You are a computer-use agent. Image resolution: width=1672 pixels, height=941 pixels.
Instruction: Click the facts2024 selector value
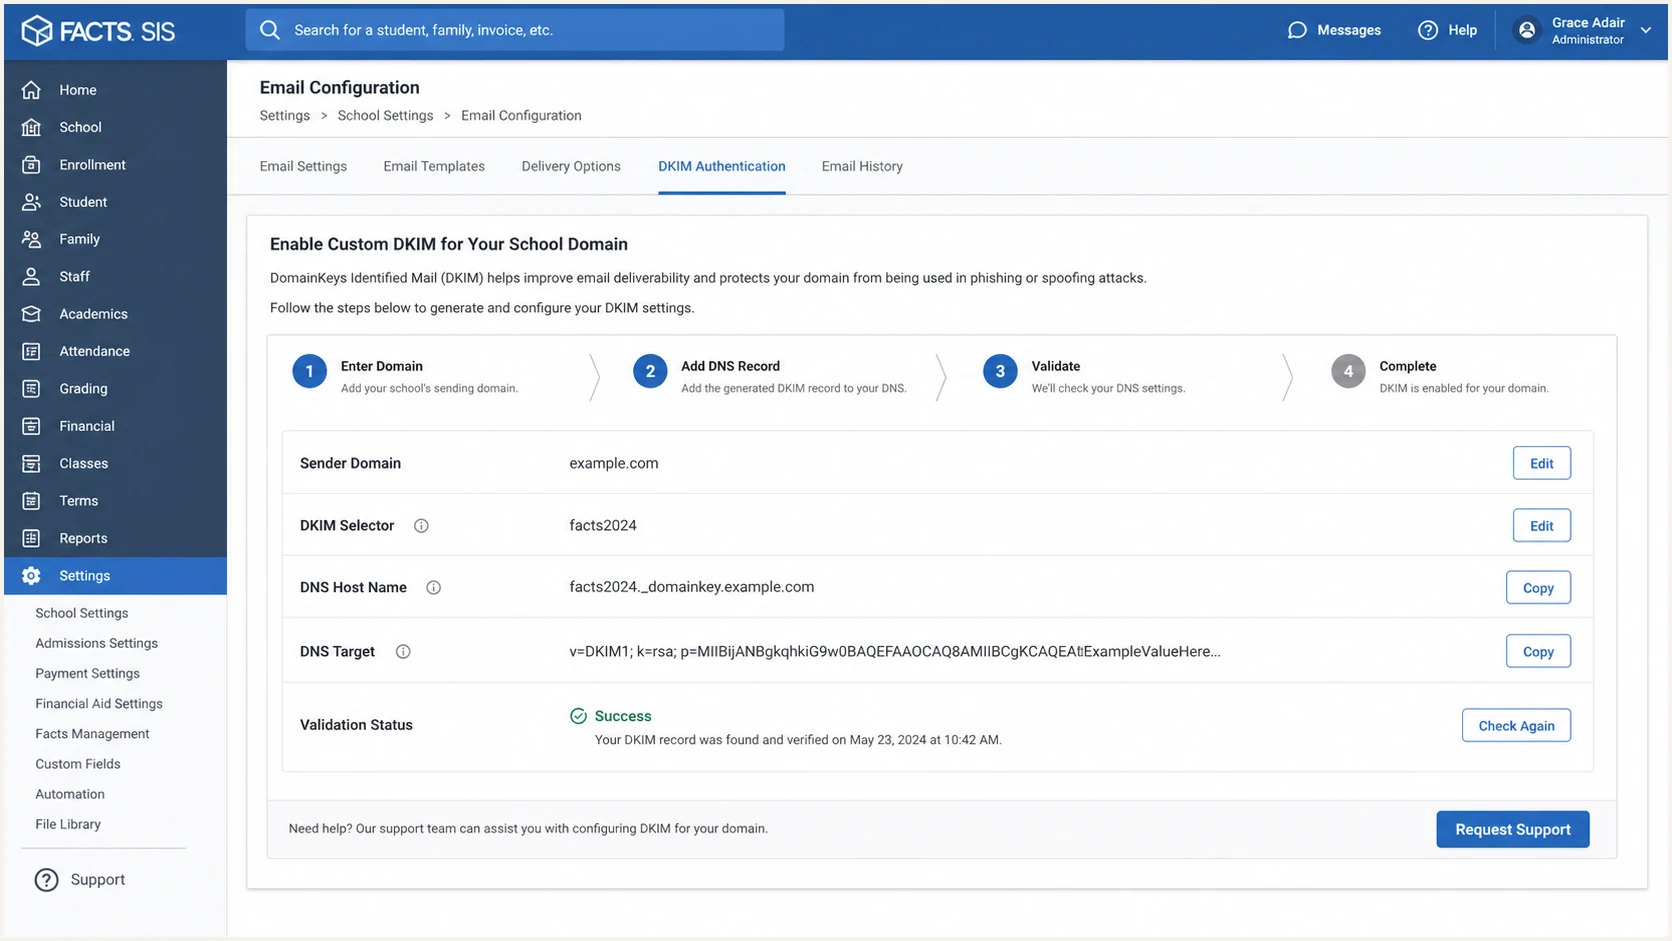click(603, 525)
